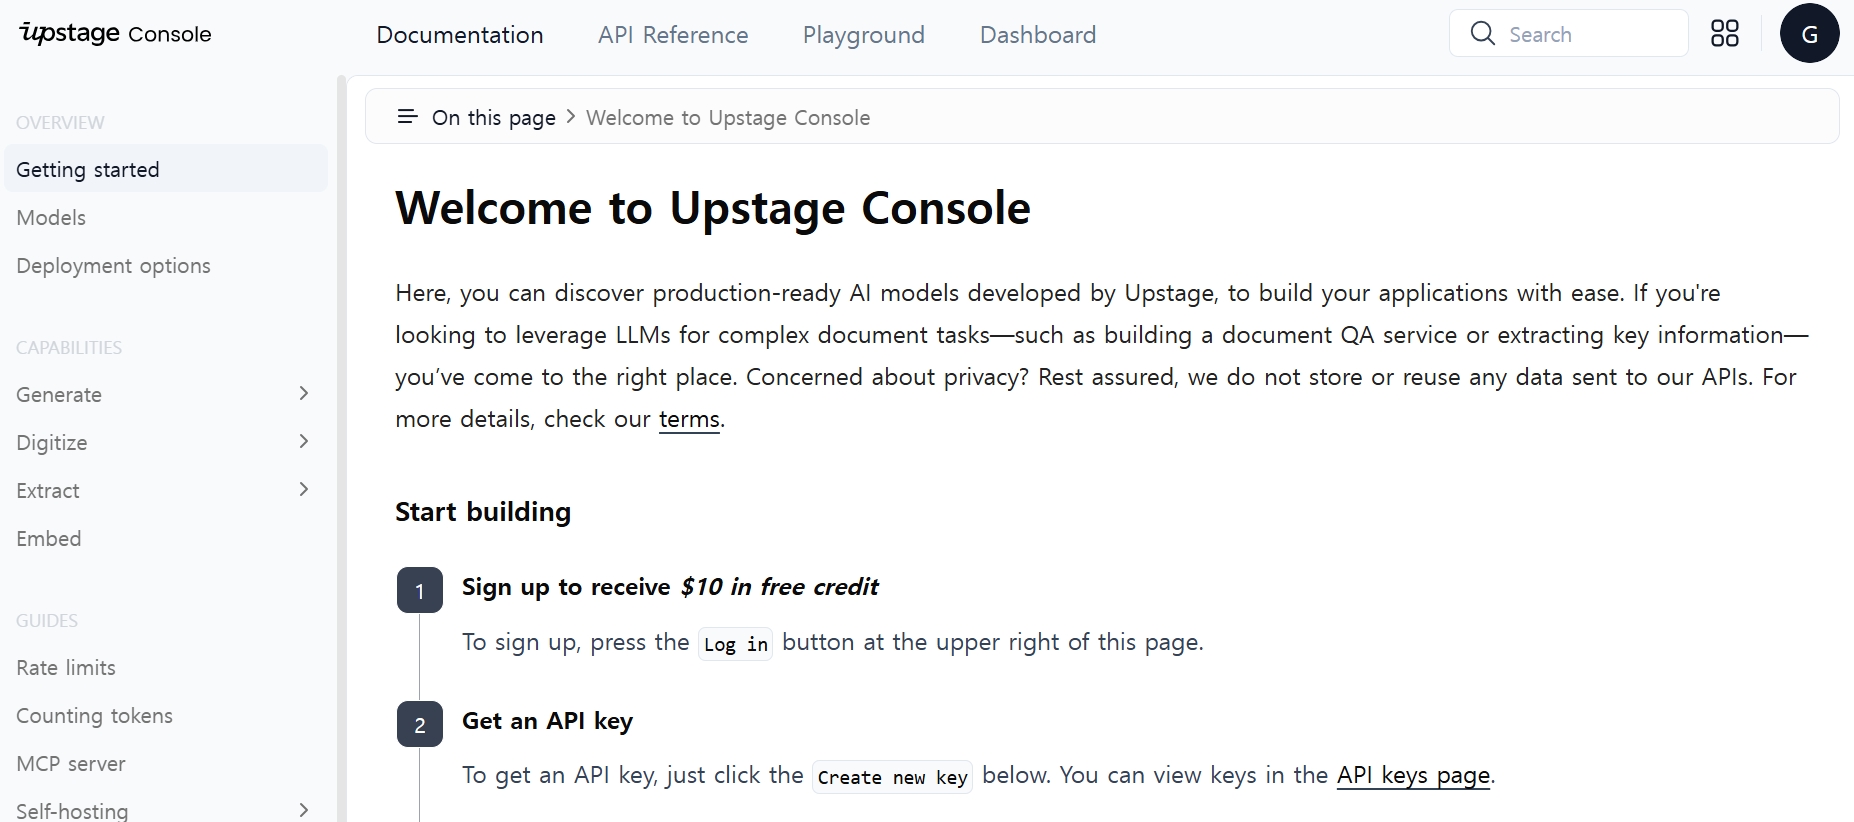Click the search magnifier icon
This screenshot has width=1854, height=822.
[1483, 34]
